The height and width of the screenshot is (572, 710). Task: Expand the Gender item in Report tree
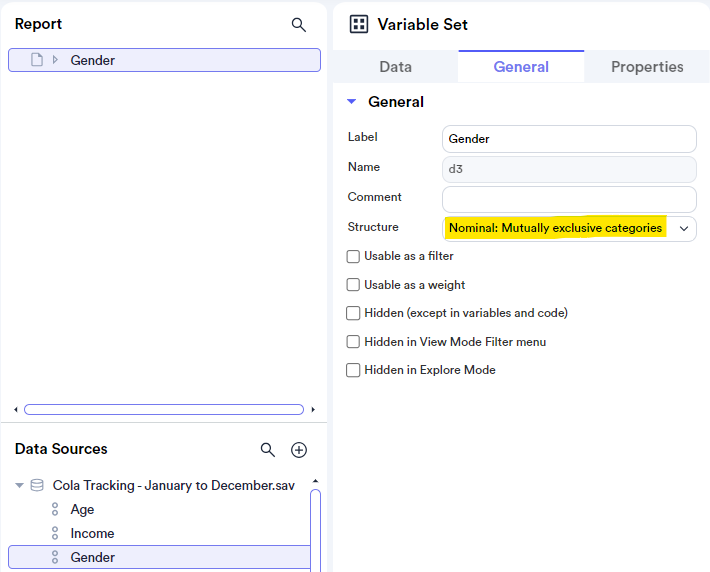point(55,60)
